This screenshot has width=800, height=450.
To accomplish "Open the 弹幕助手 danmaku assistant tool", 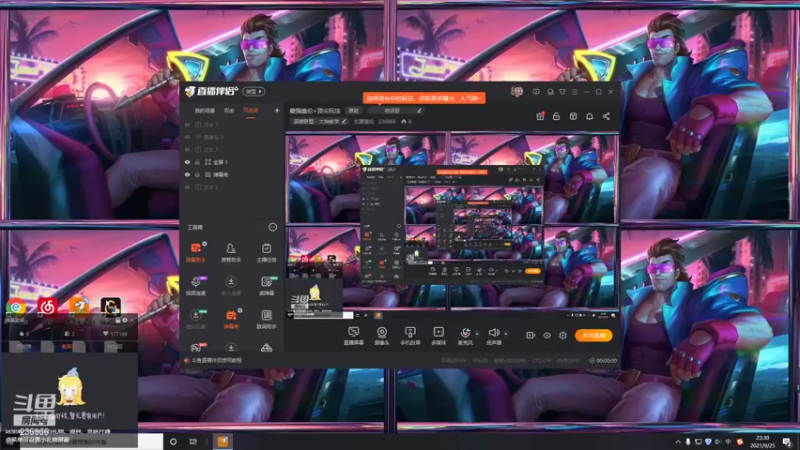I will (195, 252).
